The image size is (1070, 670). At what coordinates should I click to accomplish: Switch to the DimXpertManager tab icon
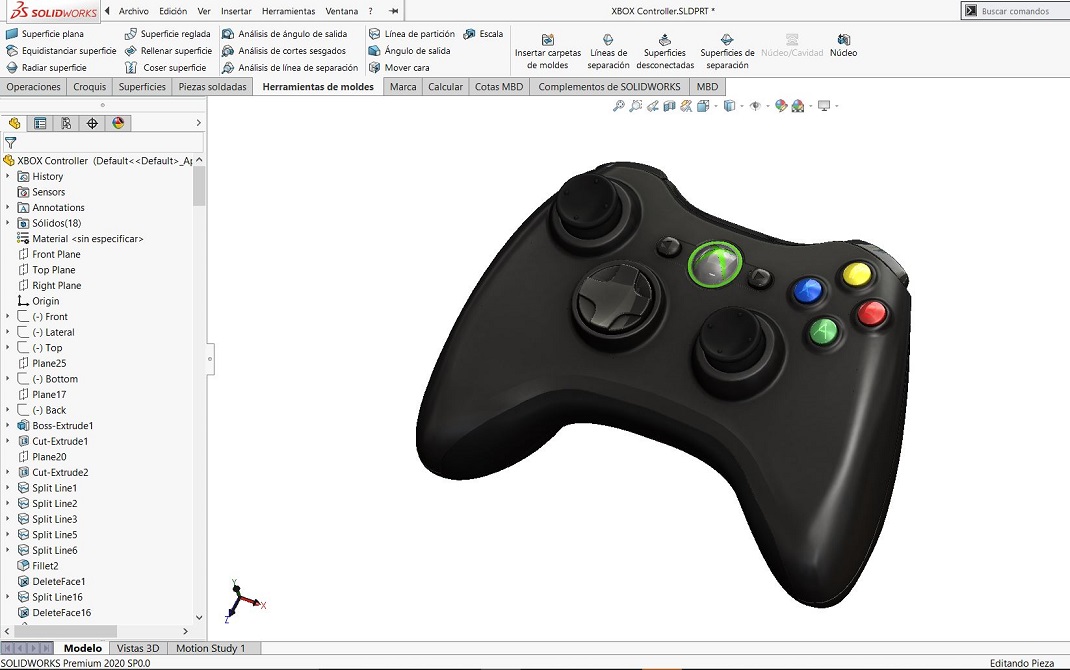[x=92, y=123]
